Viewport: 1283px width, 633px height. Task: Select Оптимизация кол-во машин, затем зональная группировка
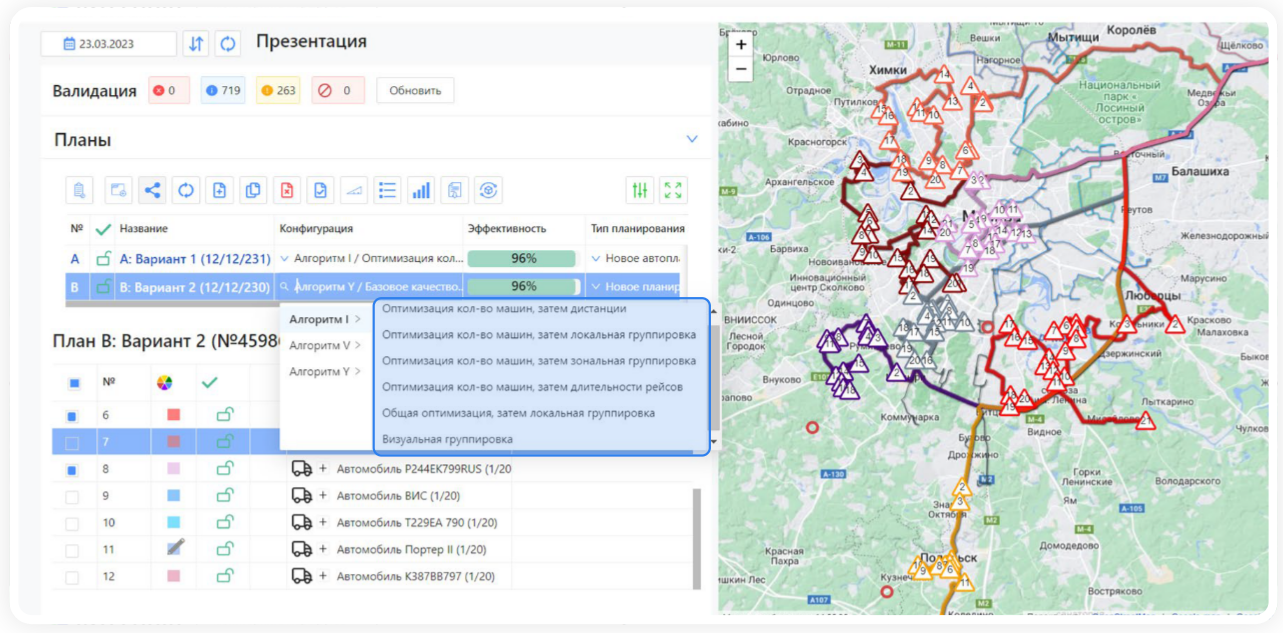[539, 360]
